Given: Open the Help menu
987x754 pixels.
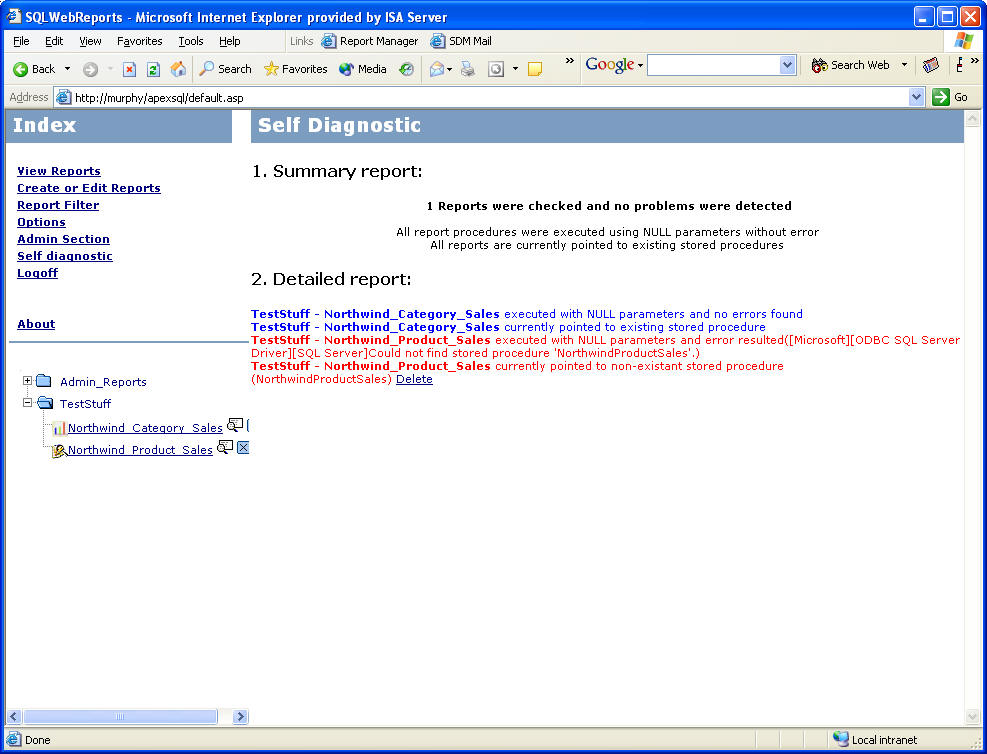Looking at the screenshot, I should point(230,41).
